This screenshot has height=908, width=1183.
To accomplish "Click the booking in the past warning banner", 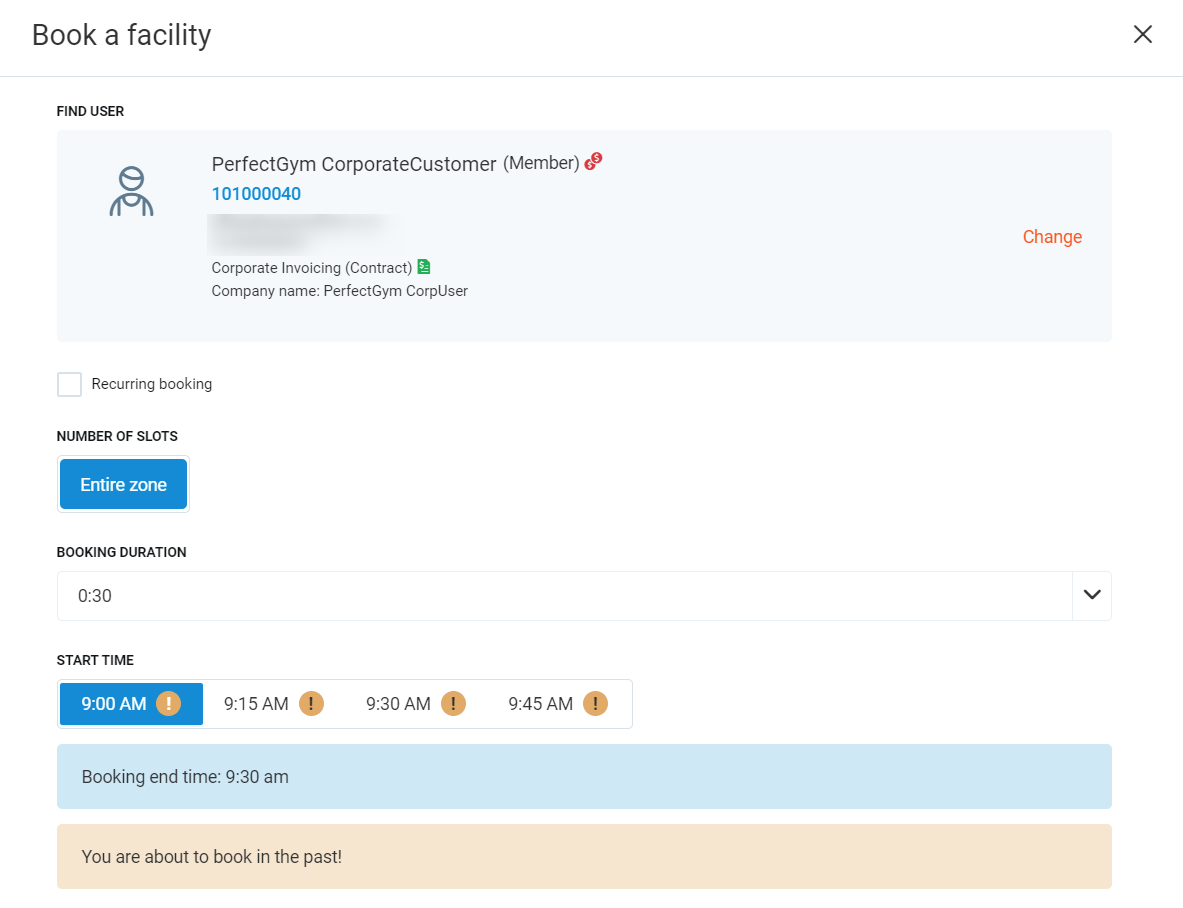I will [x=584, y=857].
